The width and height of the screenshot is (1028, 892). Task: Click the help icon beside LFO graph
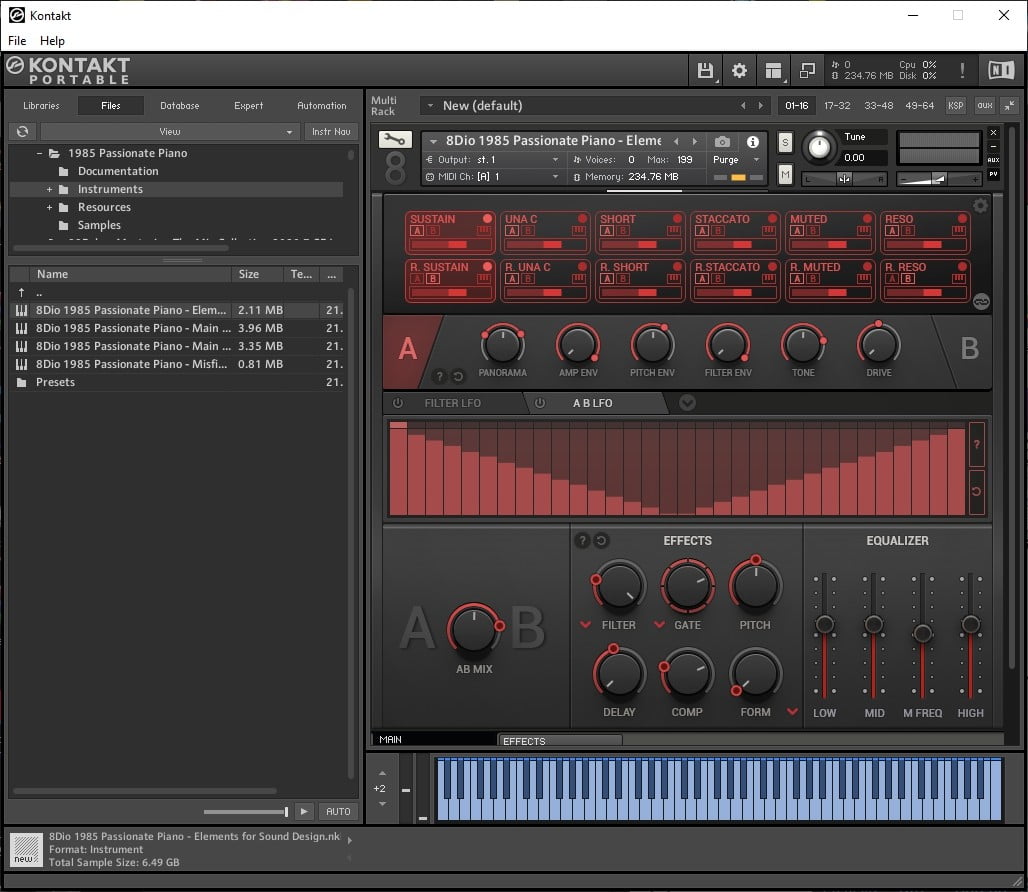(976, 444)
